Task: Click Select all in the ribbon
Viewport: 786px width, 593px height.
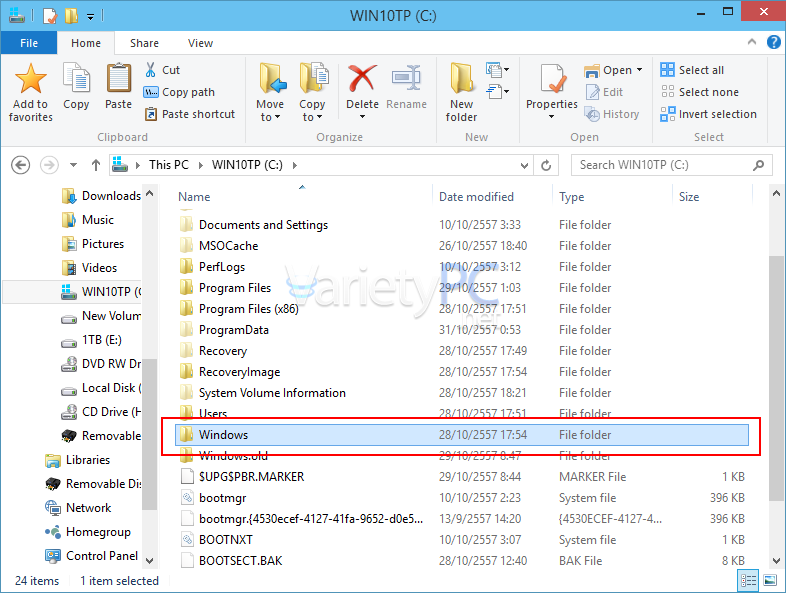Action: point(692,70)
